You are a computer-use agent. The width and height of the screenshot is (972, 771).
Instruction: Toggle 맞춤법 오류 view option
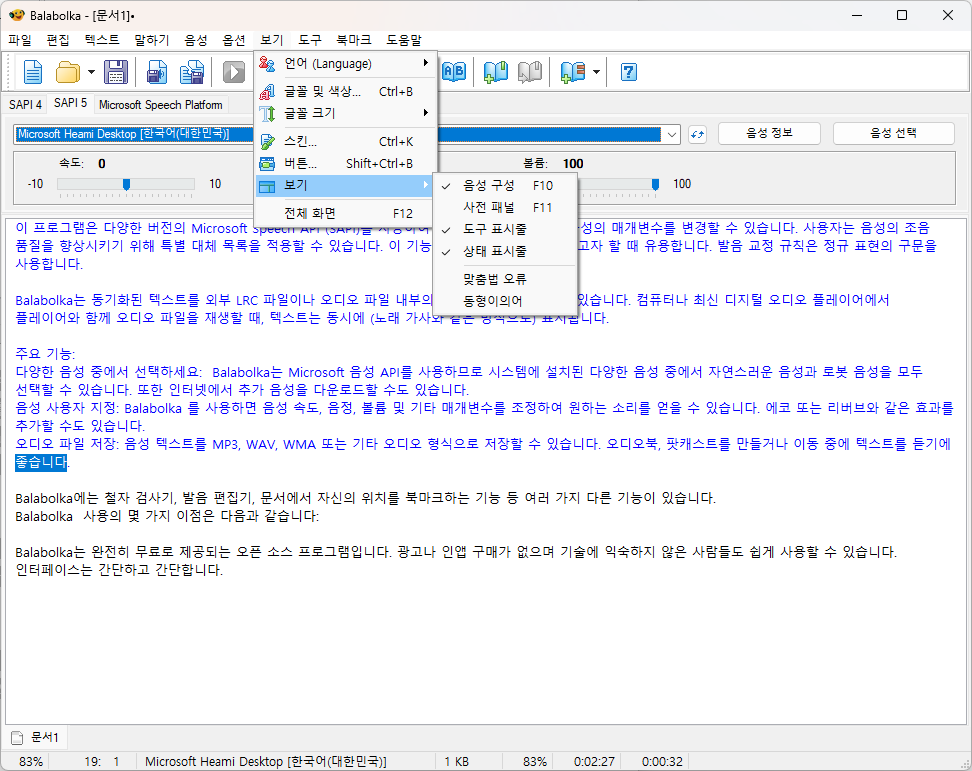[x=505, y=279]
